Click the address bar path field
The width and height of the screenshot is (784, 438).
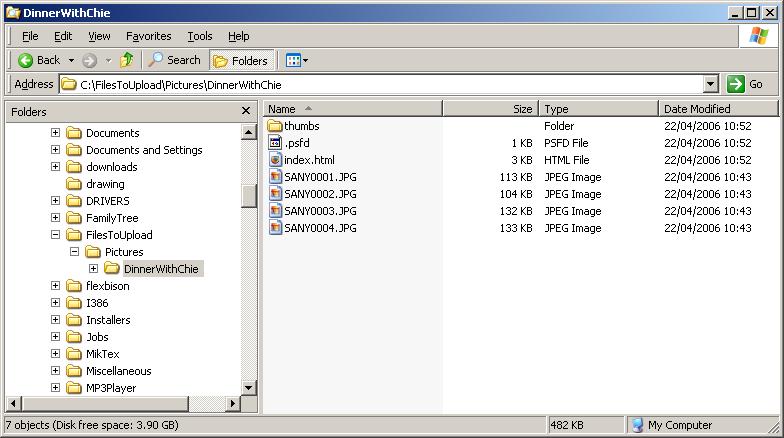click(x=381, y=84)
